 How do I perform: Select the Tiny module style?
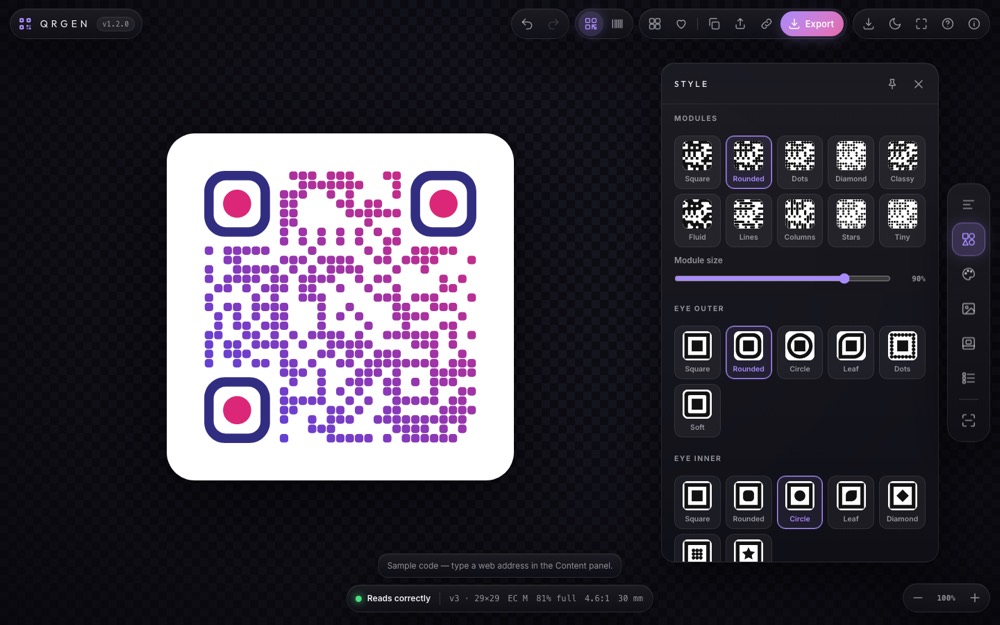click(902, 220)
